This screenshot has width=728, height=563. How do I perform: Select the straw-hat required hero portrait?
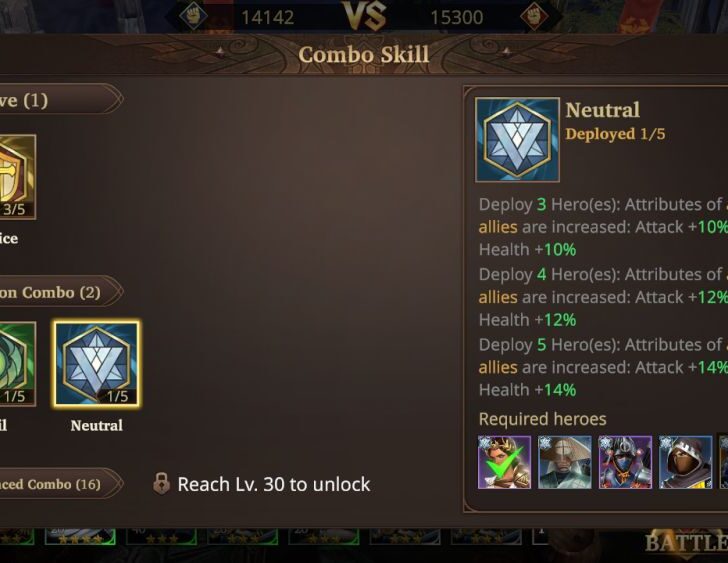(565, 462)
